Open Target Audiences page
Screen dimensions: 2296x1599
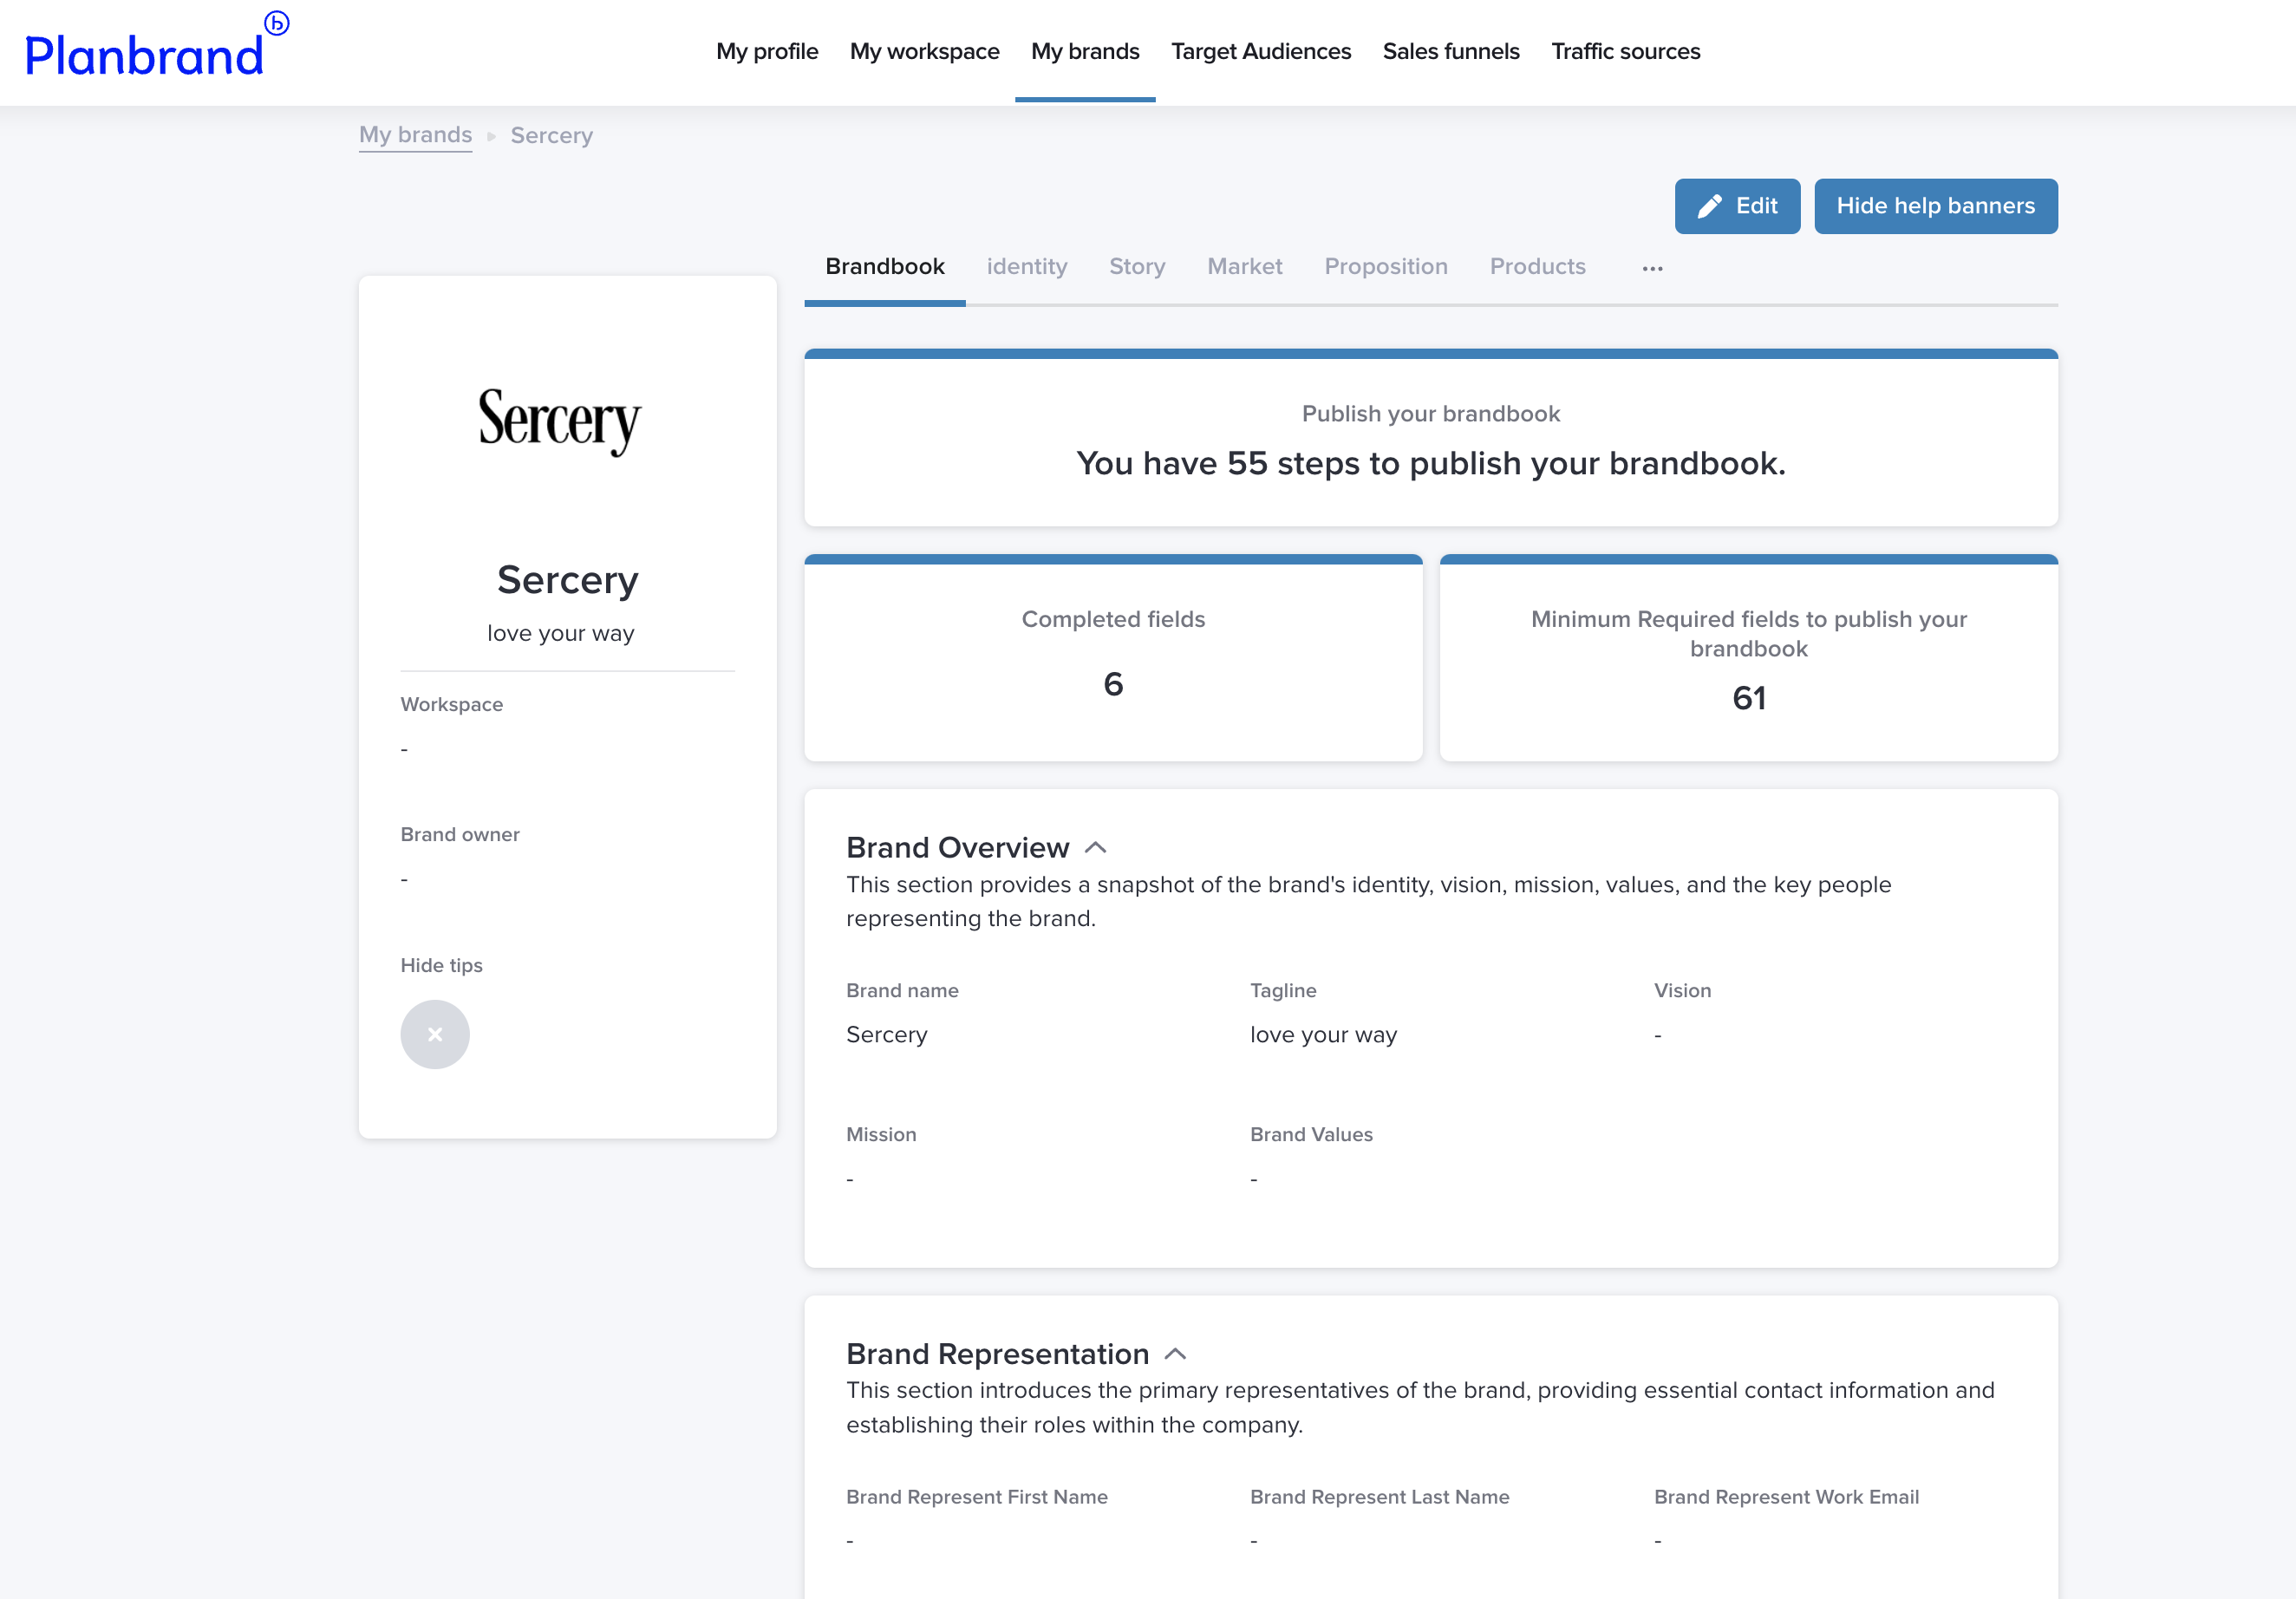tap(1261, 51)
